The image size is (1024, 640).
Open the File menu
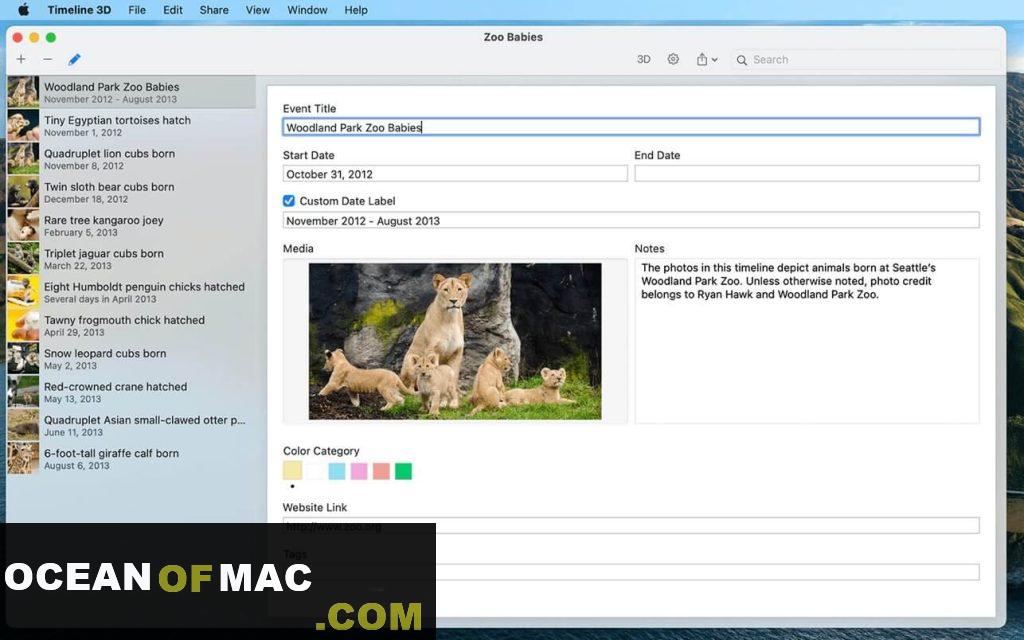137,10
